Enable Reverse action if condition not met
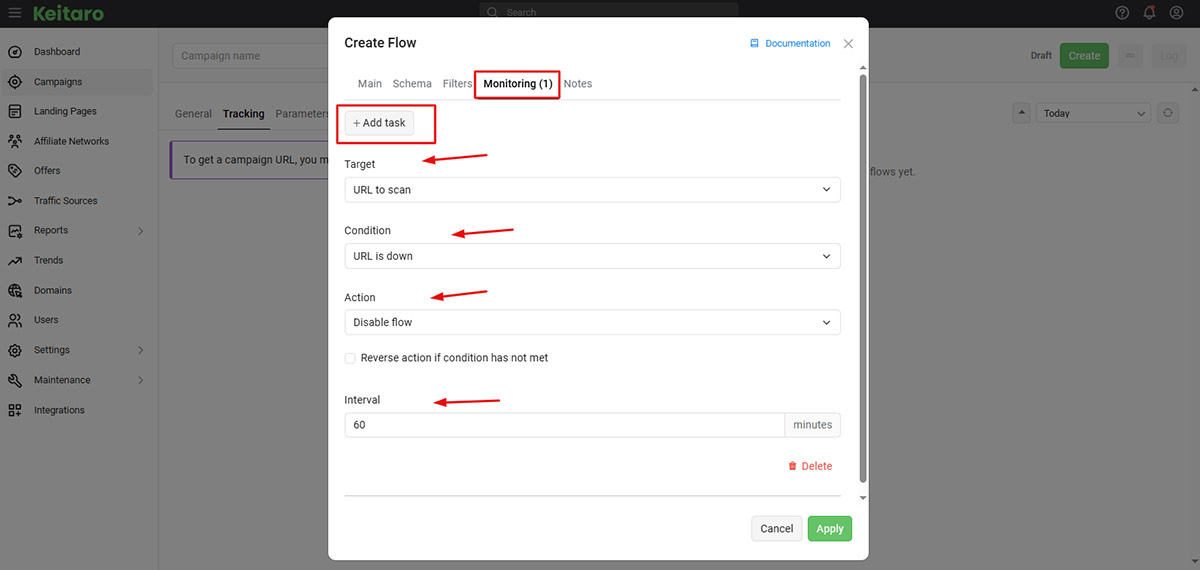1200x570 pixels. pos(350,358)
